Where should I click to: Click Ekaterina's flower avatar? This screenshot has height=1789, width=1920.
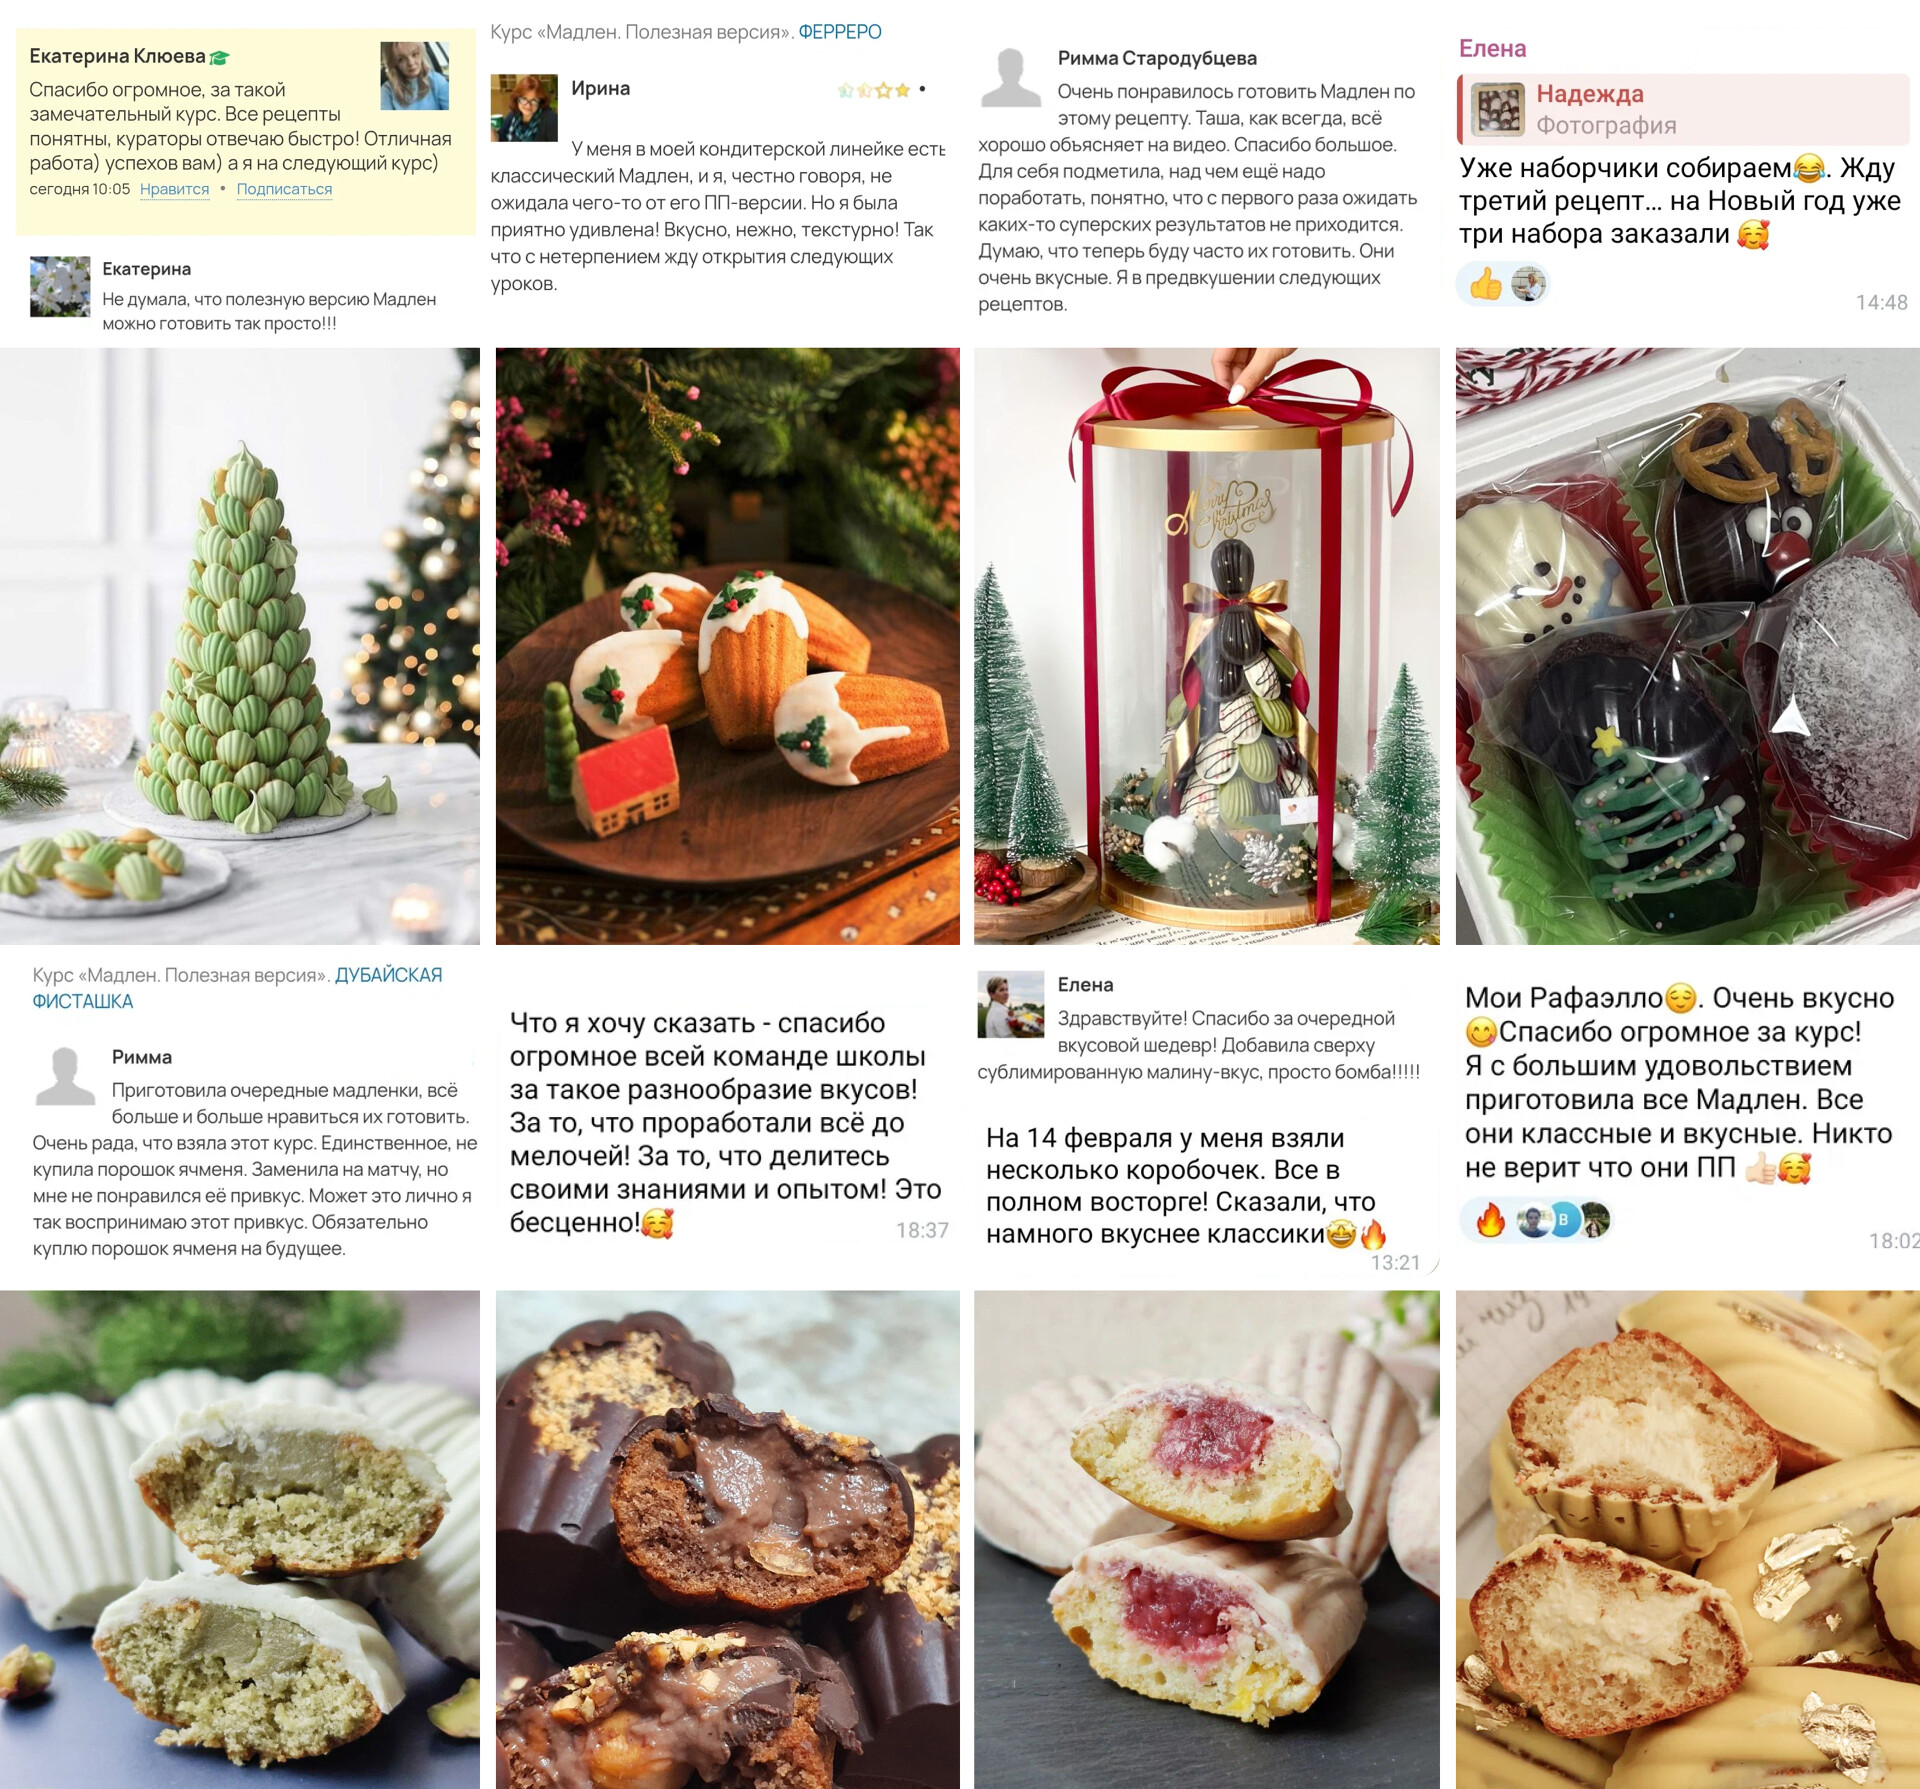coord(60,287)
